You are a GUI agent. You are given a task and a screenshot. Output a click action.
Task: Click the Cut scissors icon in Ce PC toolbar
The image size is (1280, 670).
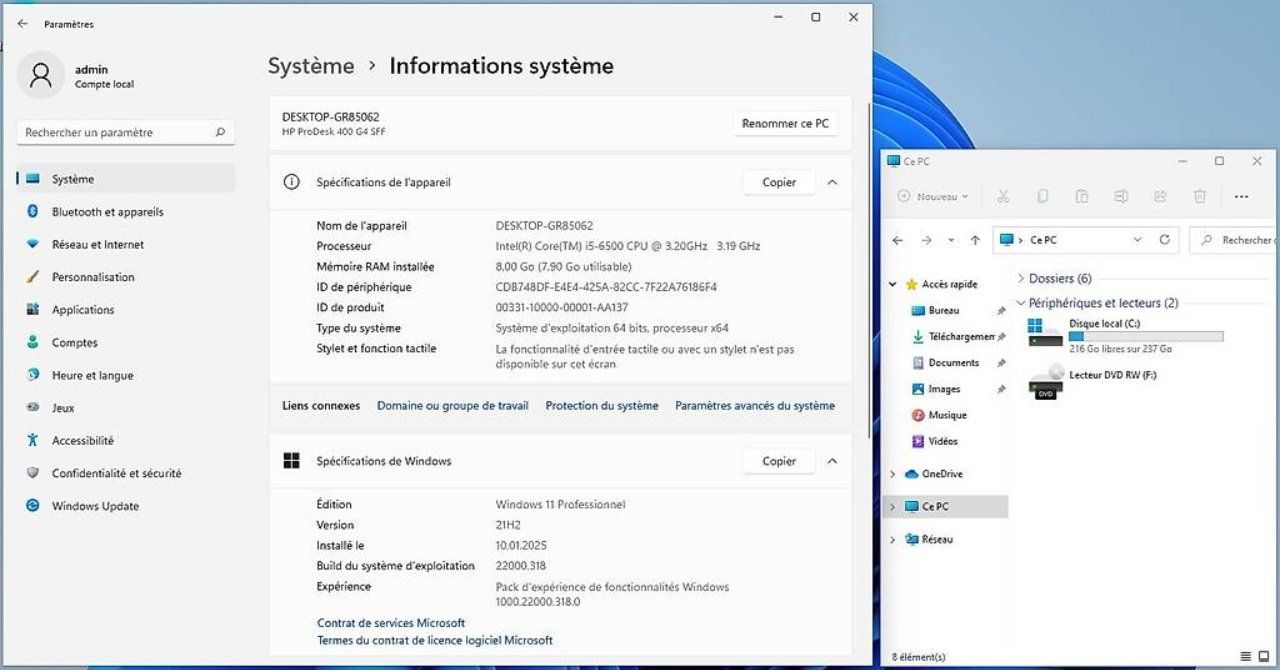click(1003, 197)
